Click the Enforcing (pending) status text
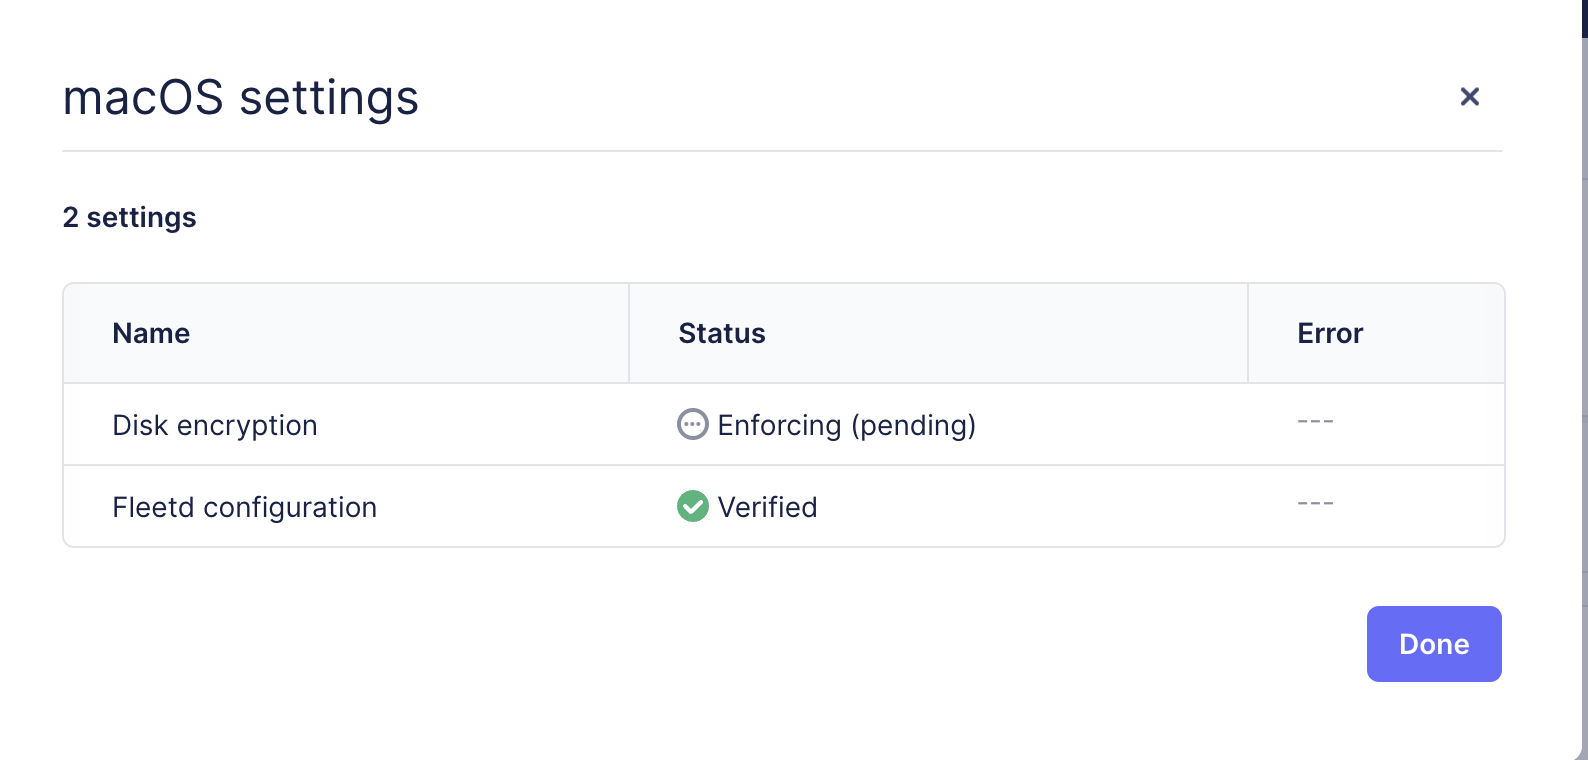 click(x=846, y=425)
